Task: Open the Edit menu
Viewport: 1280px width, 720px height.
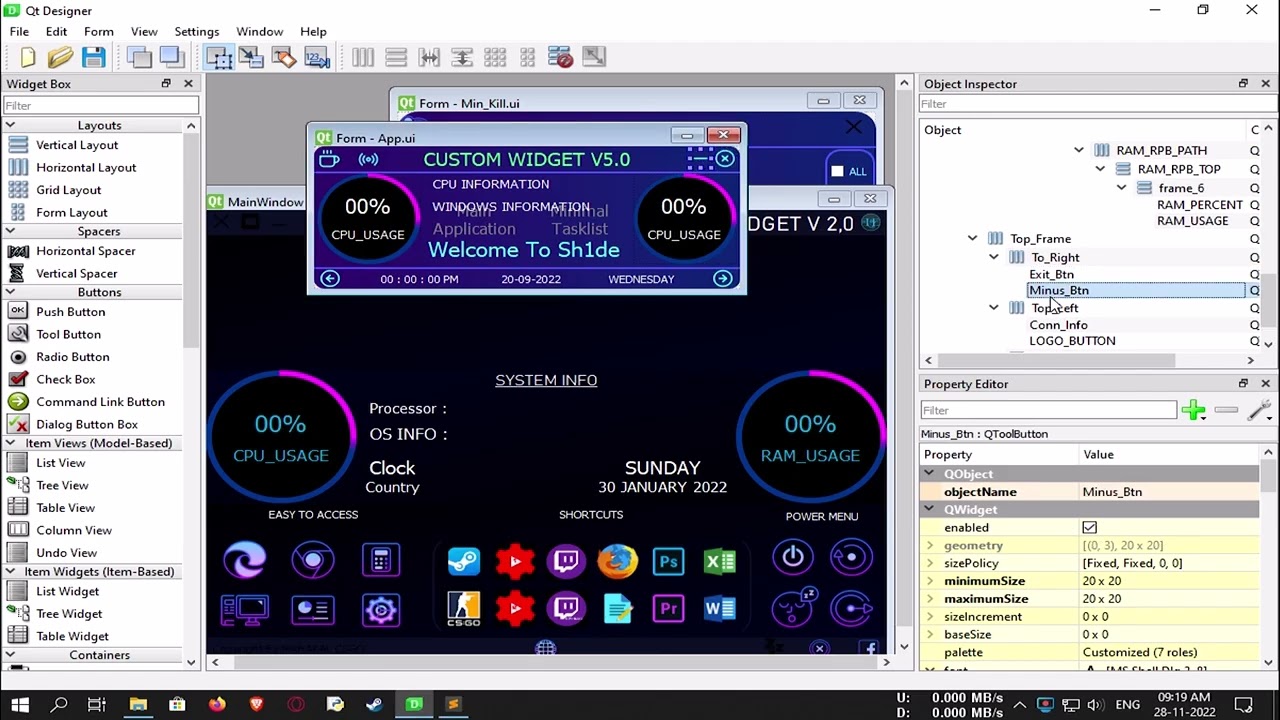Action: [x=56, y=31]
